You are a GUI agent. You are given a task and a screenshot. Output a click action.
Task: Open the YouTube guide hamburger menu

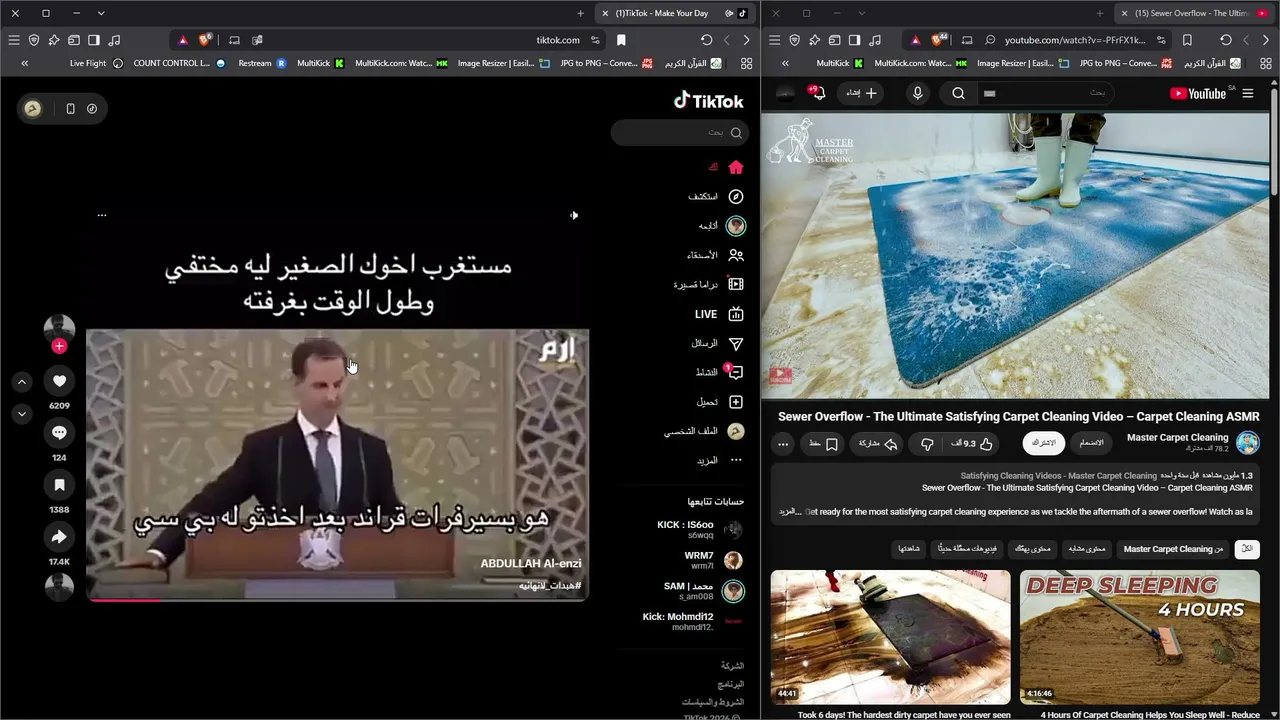pyautogui.click(x=1248, y=93)
